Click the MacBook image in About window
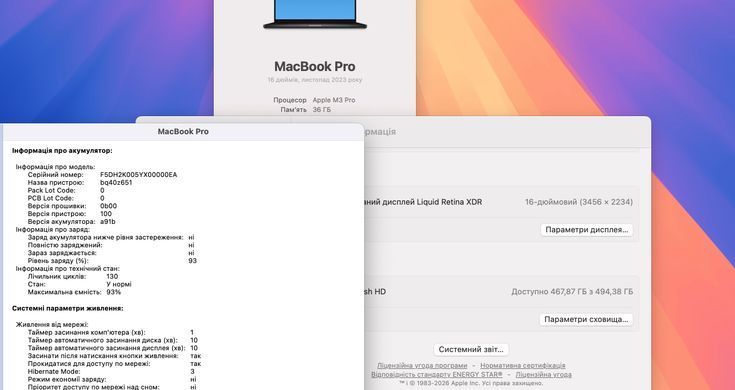This screenshot has height=390, width=735. click(x=315, y=15)
